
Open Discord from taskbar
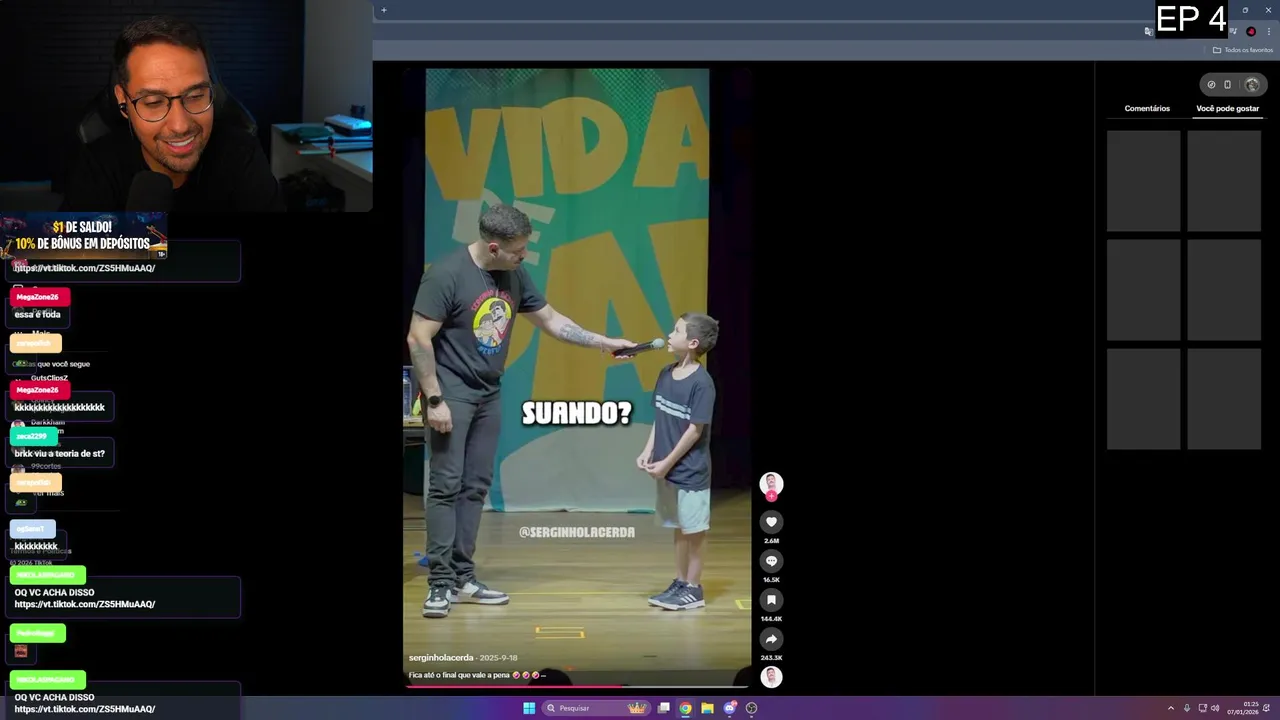(x=729, y=708)
